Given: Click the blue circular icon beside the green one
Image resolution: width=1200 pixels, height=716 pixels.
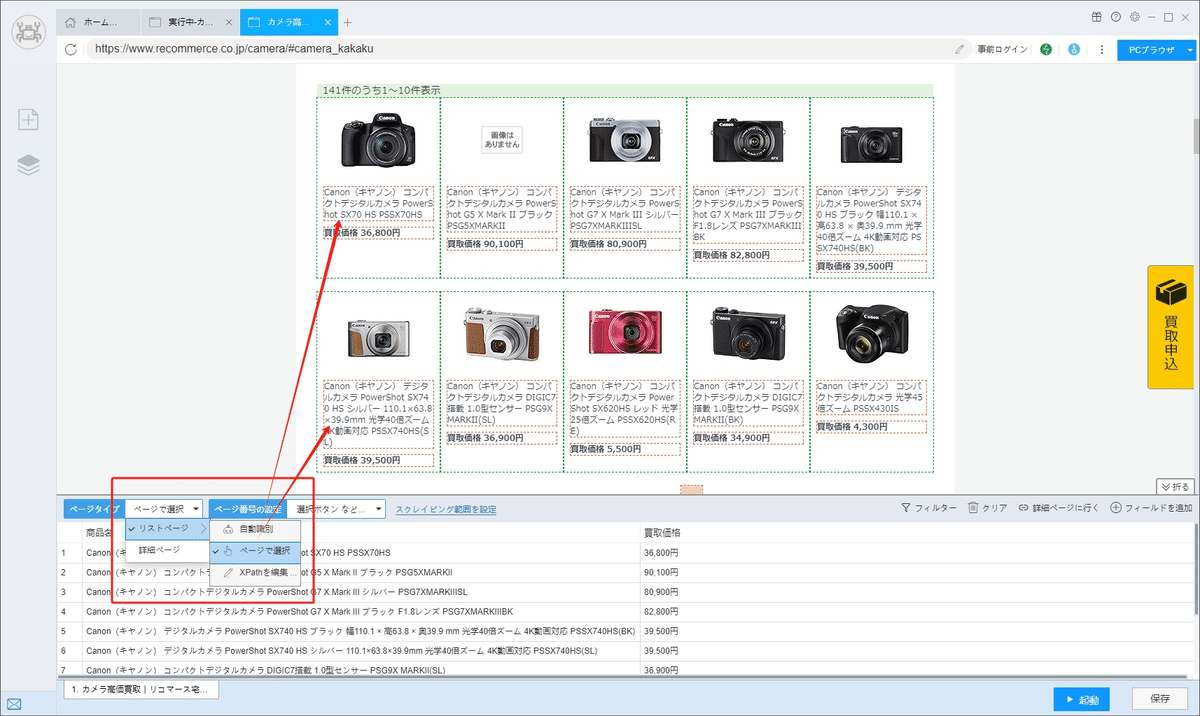Looking at the screenshot, I should (1074, 49).
